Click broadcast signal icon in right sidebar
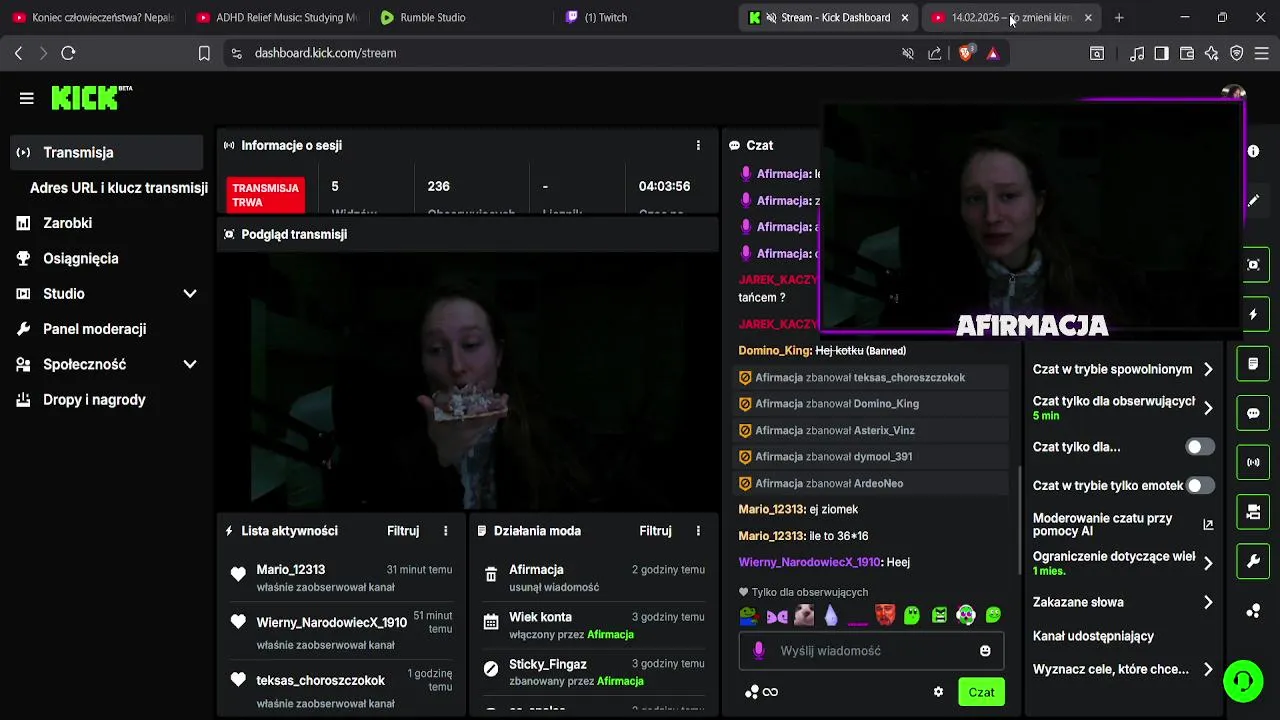Image resolution: width=1280 pixels, height=720 pixels. pos(1253,463)
